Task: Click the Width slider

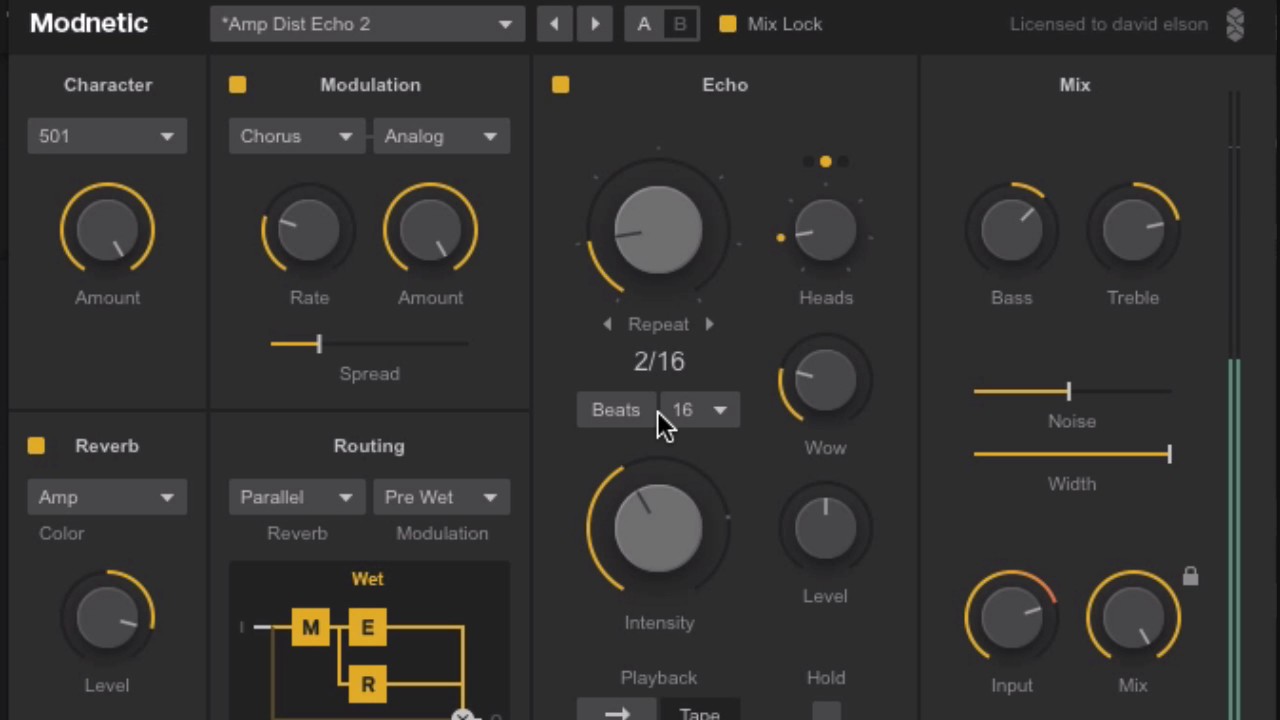Action: 1072,454
